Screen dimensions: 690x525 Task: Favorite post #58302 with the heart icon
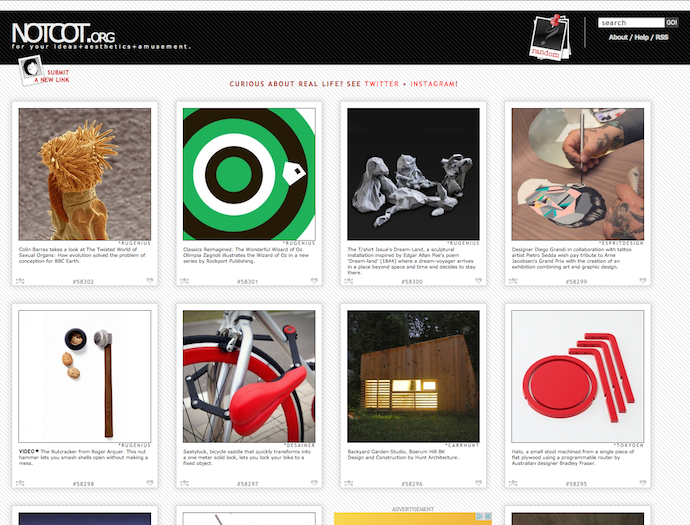(150, 280)
